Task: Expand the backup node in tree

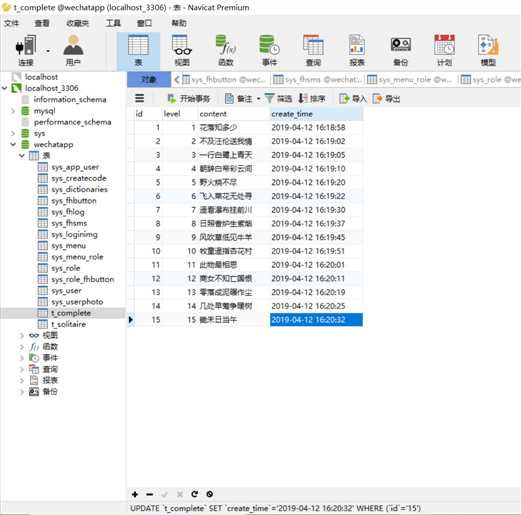Action: tap(22, 392)
